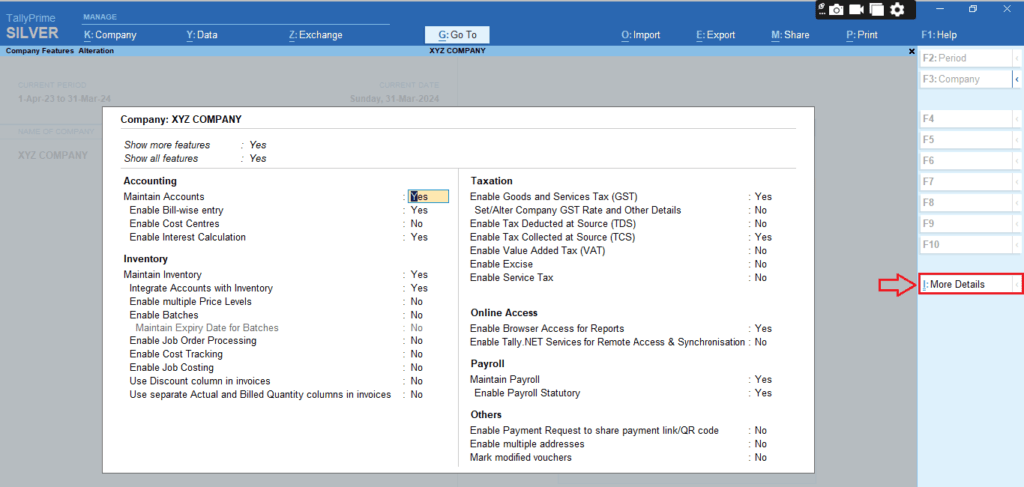
Task: Open the K: Company menu
Action: pyautogui.click(x=110, y=35)
